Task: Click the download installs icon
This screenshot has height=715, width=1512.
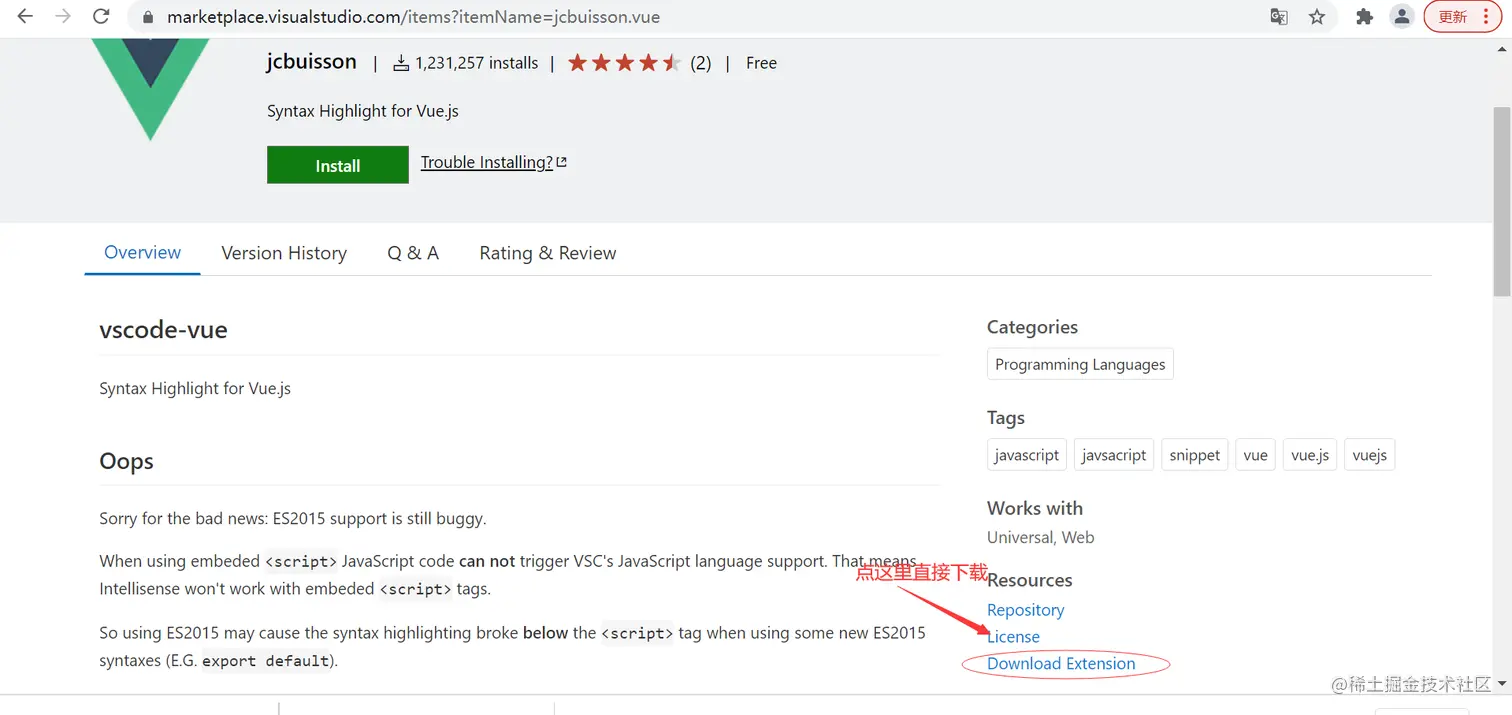Action: pyautogui.click(x=401, y=63)
